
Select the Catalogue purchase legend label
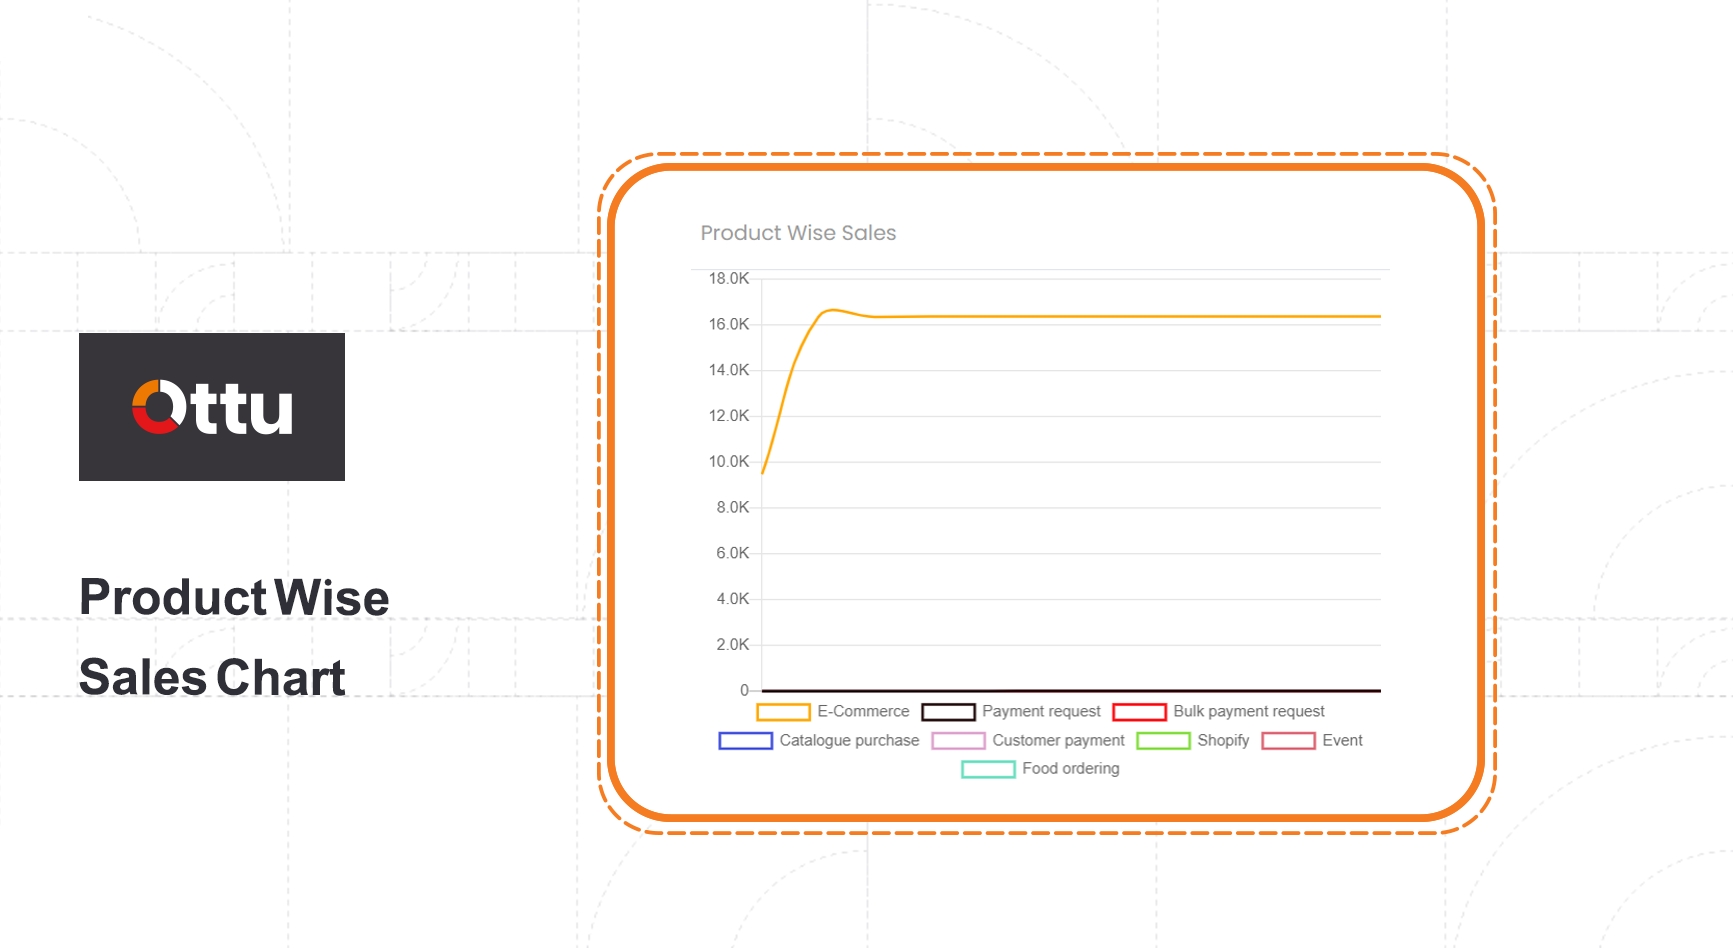(x=849, y=740)
